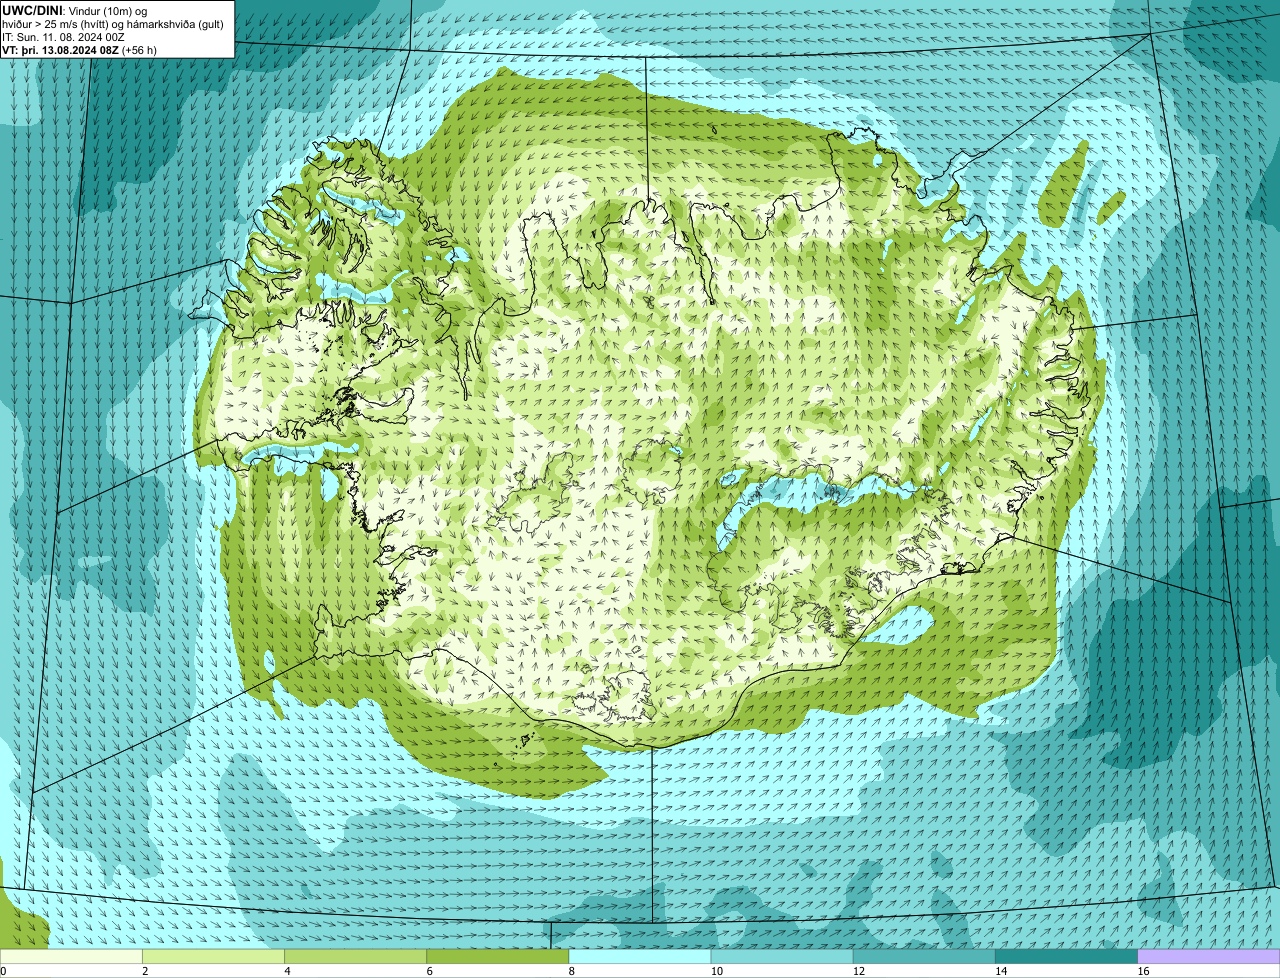Click the '10' label under the color scale

(717, 971)
